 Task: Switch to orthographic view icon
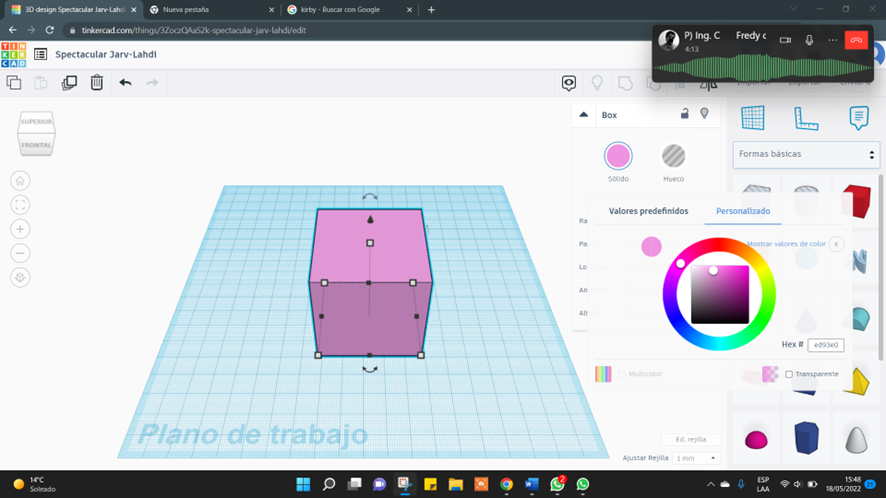(x=20, y=278)
